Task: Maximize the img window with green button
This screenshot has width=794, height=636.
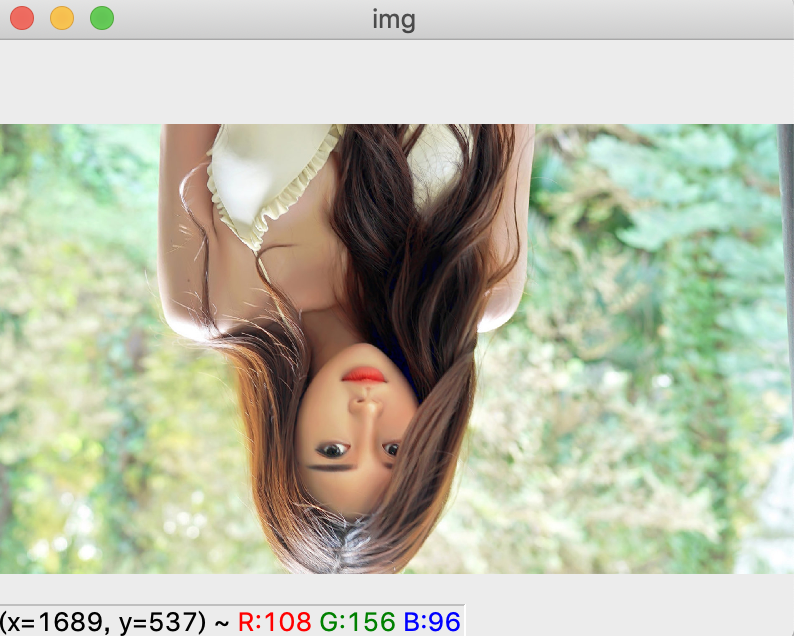Action: [x=102, y=18]
